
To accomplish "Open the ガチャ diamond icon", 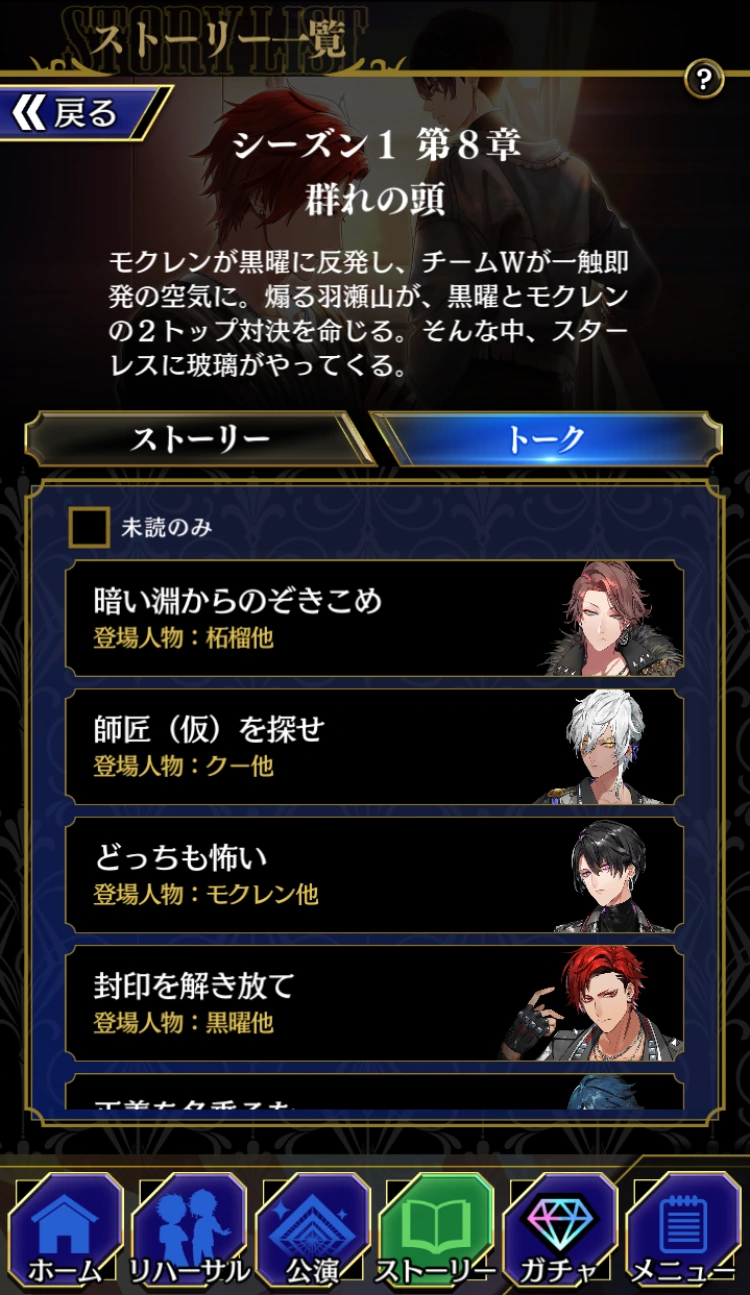I will (x=560, y=1231).
